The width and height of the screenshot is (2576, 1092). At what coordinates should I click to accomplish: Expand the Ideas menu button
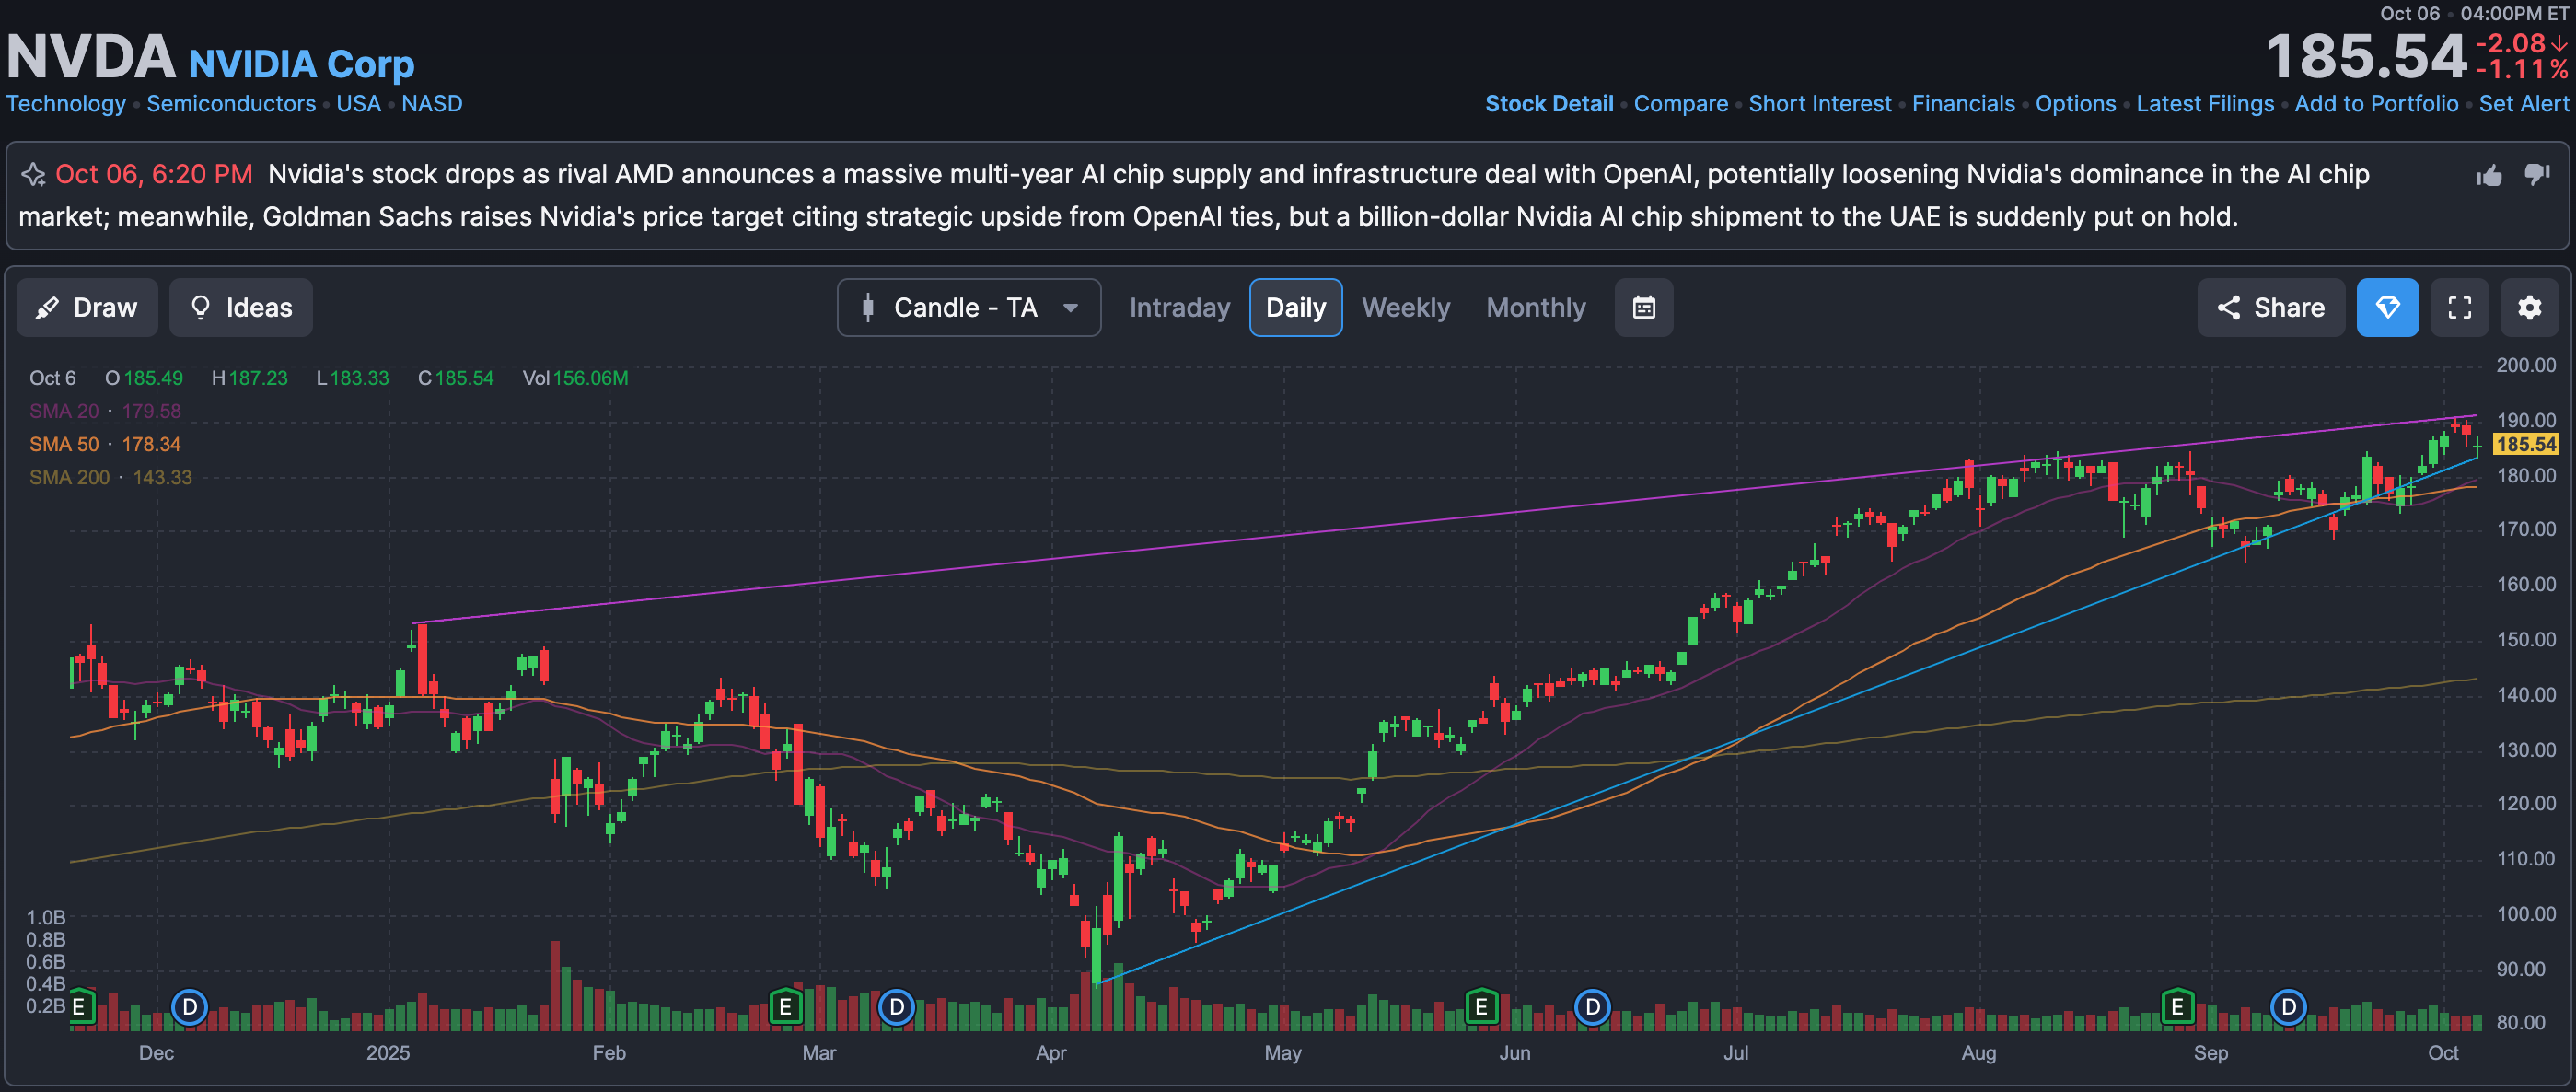tap(241, 307)
